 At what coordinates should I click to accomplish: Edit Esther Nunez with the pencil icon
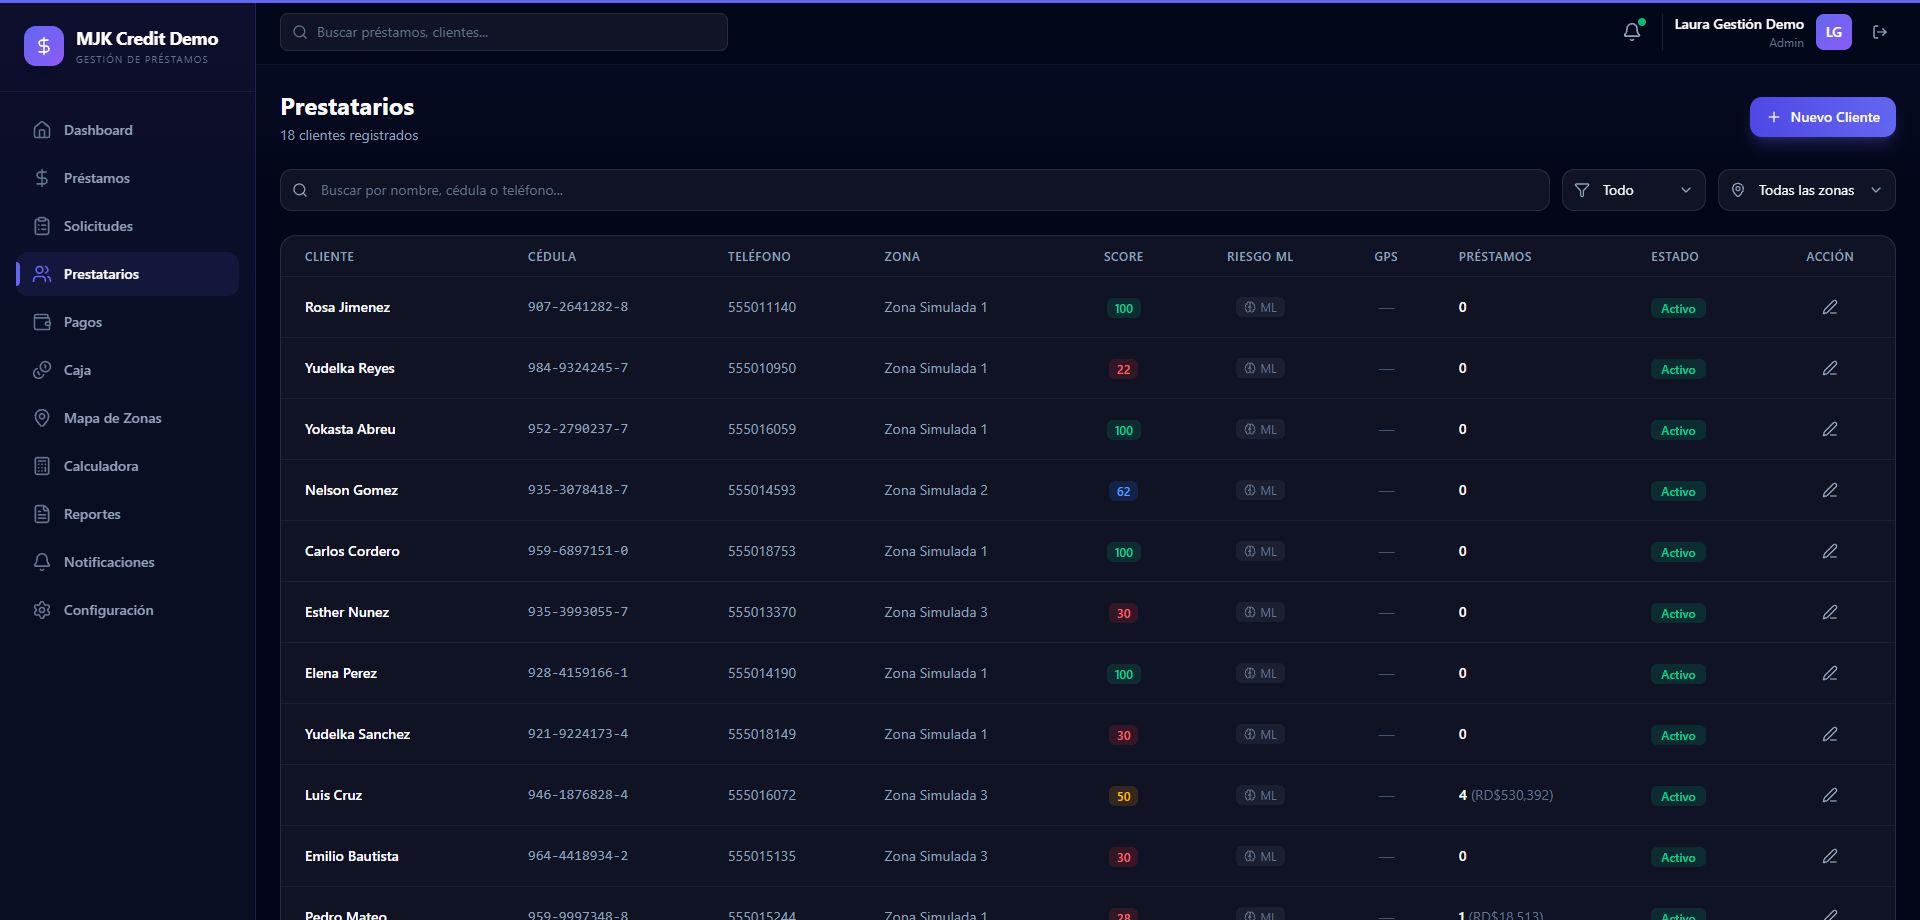coord(1830,612)
